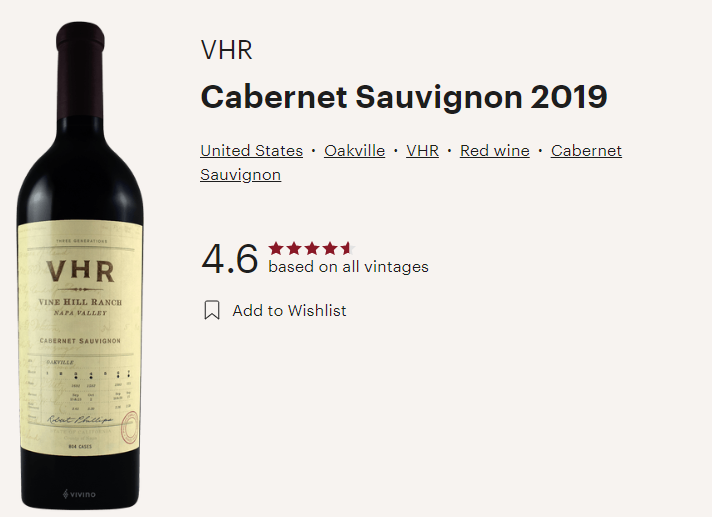Screen dimensions: 712x517
Task: Click the fourth rating star
Action: click(x=329, y=248)
